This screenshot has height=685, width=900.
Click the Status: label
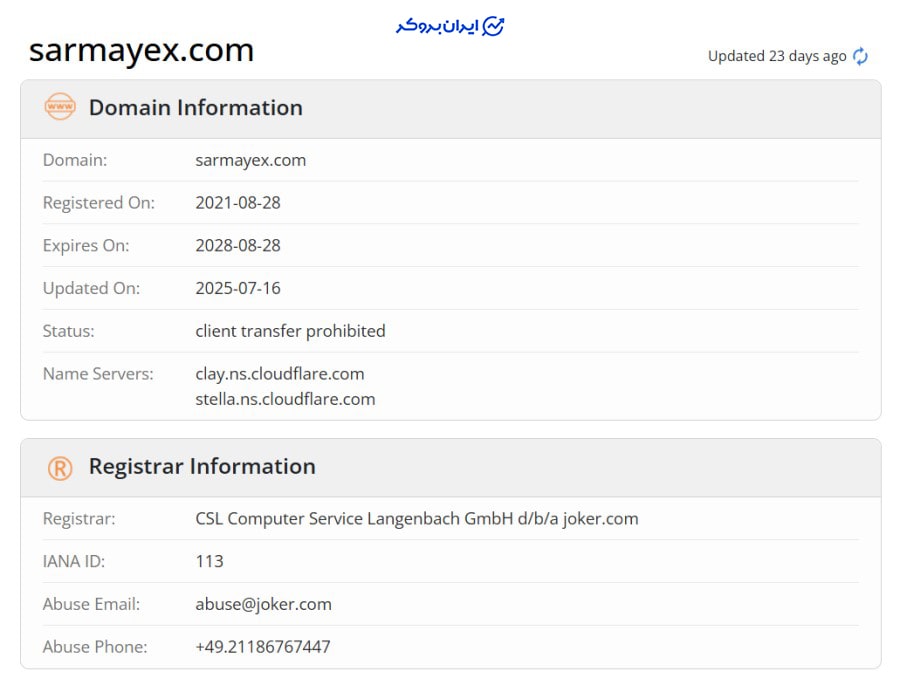point(68,331)
